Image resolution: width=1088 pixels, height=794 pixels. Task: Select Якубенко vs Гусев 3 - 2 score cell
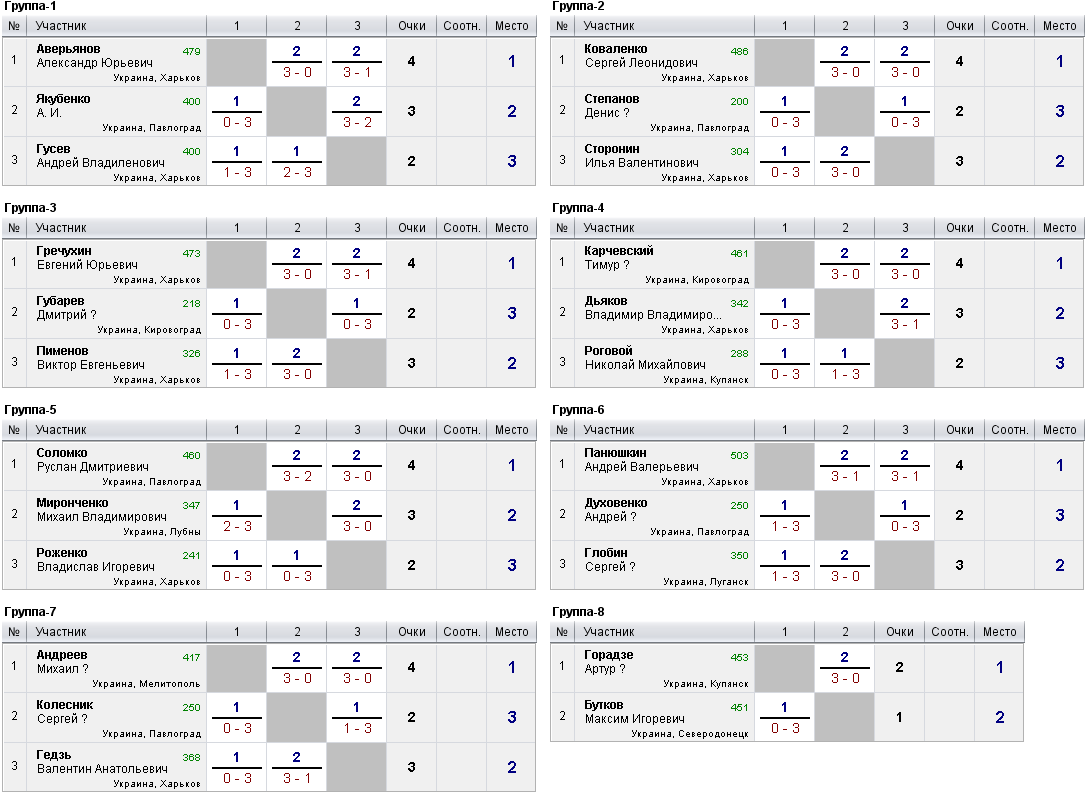pyautogui.click(x=357, y=112)
